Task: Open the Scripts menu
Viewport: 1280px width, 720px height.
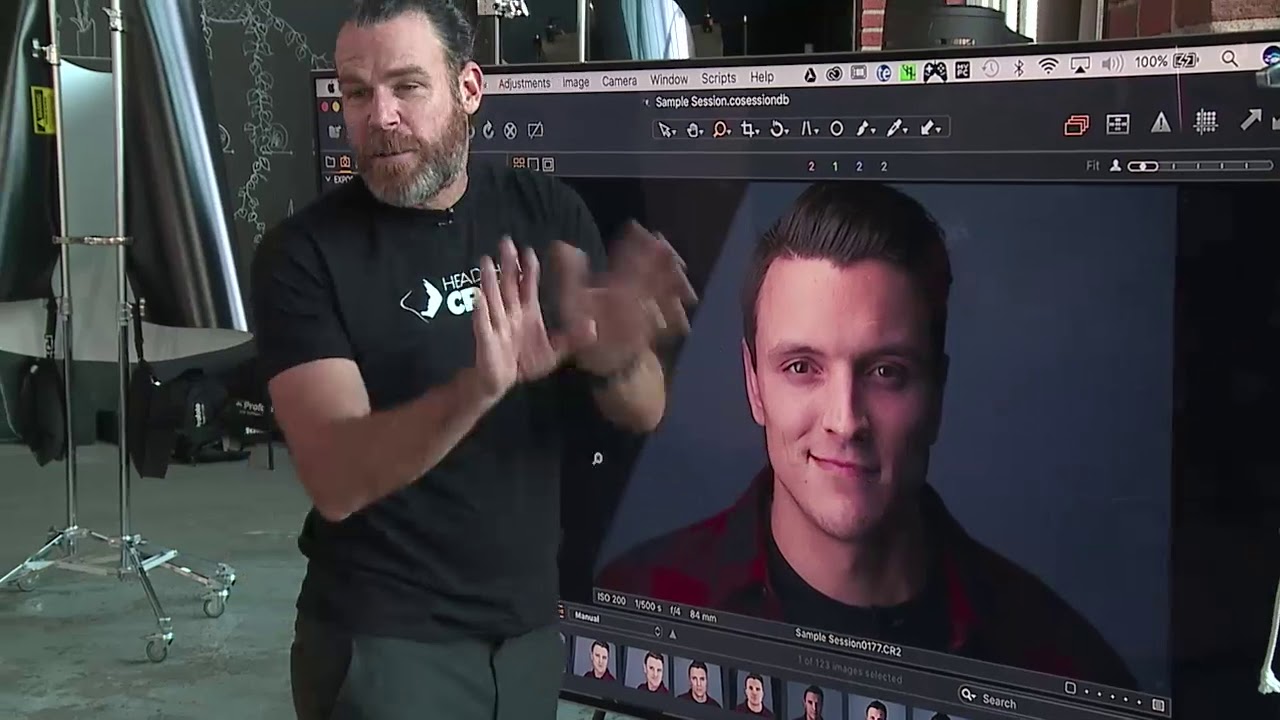Action: 718,78
